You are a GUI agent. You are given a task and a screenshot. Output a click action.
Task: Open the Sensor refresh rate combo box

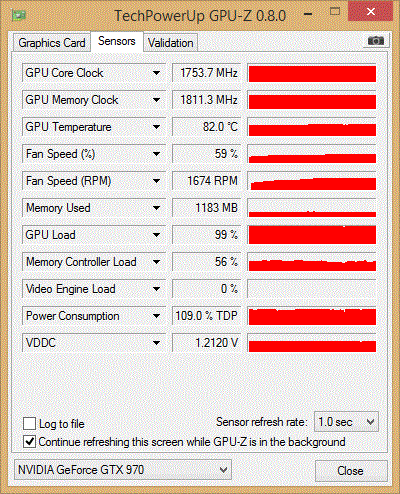coord(346,422)
